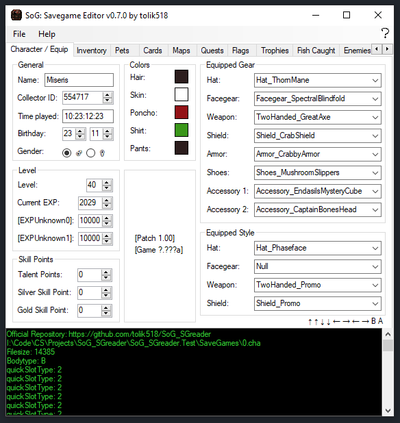400x423 pixels.
Task: Switch to the Quests tab
Action: [212, 51]
